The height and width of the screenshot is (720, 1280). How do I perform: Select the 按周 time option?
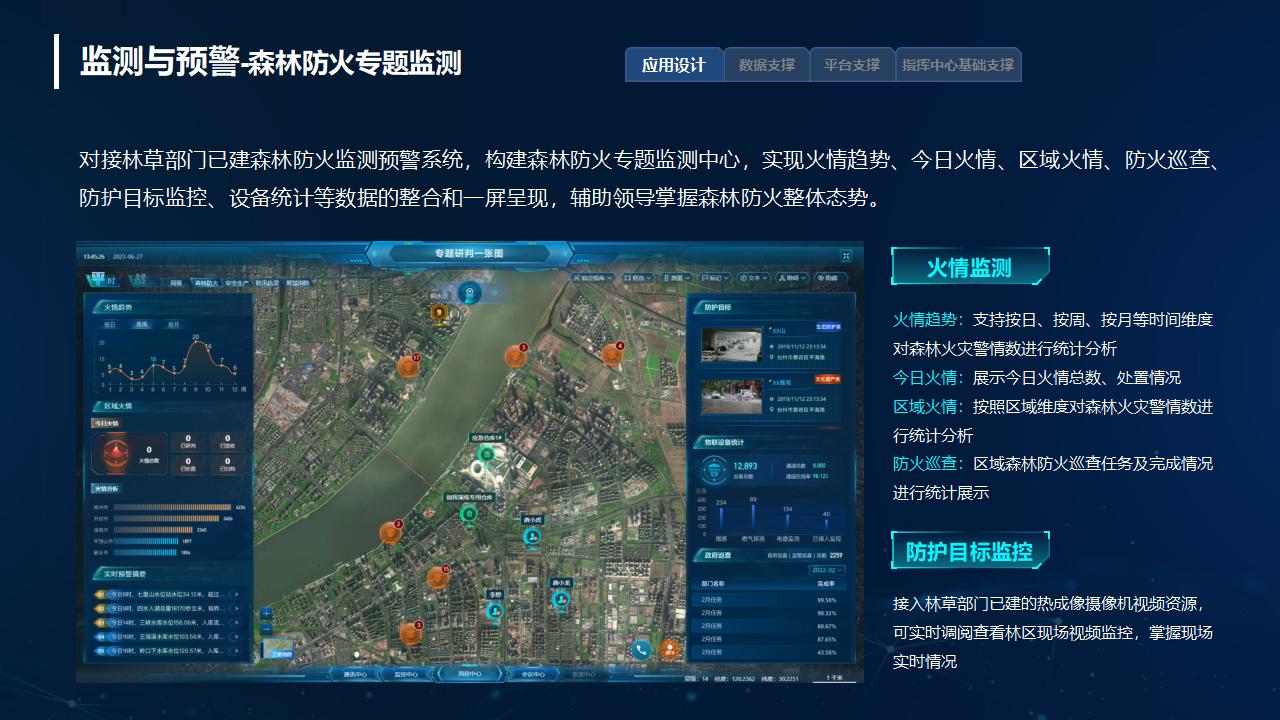[x=142, y=325]
